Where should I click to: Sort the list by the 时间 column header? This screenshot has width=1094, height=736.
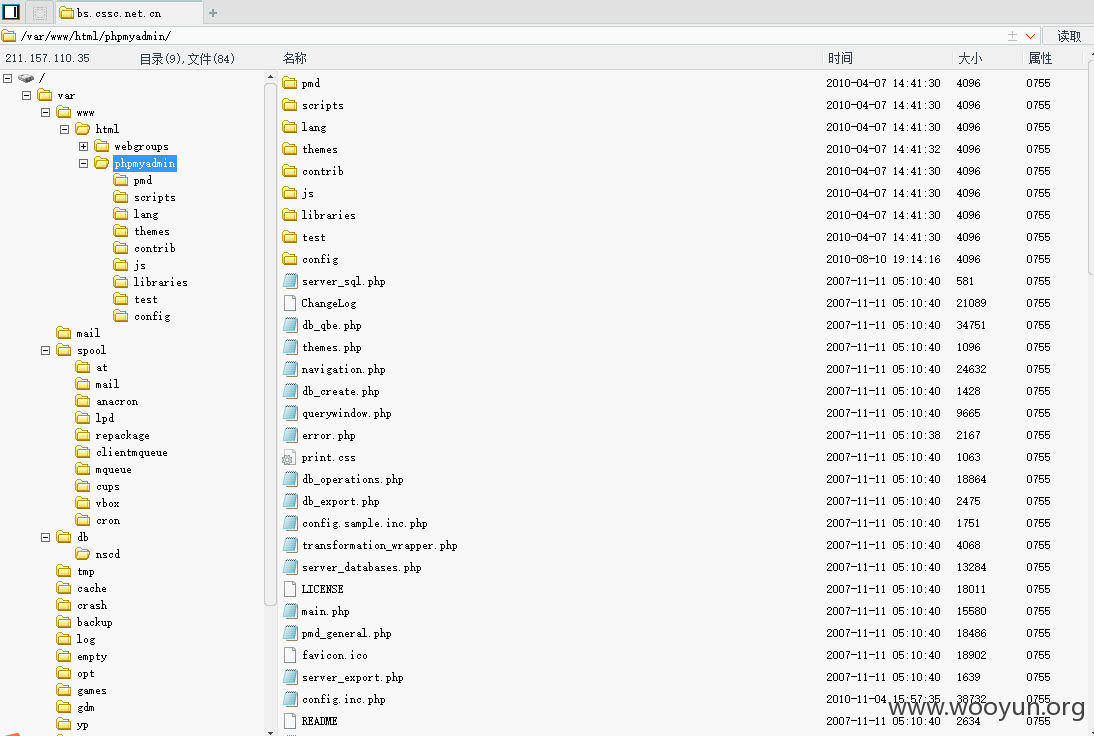point(840,58)
